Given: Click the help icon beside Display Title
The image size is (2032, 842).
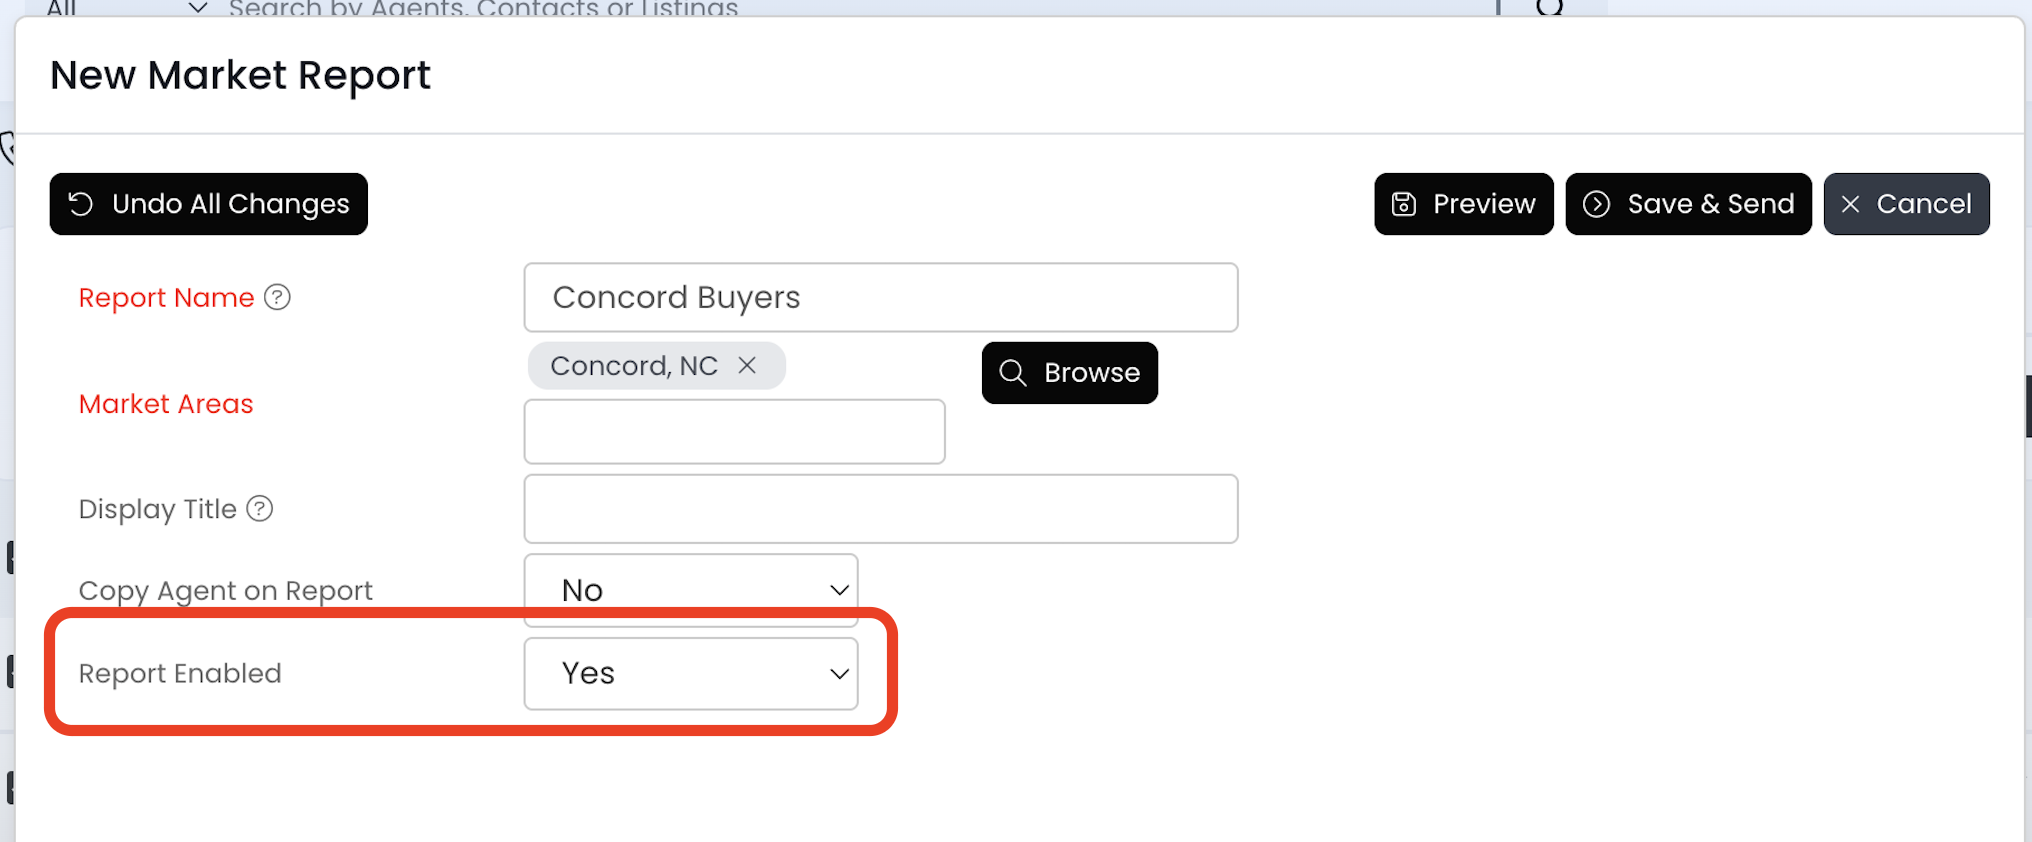Looking at the screenshot, I should point(260,509).
